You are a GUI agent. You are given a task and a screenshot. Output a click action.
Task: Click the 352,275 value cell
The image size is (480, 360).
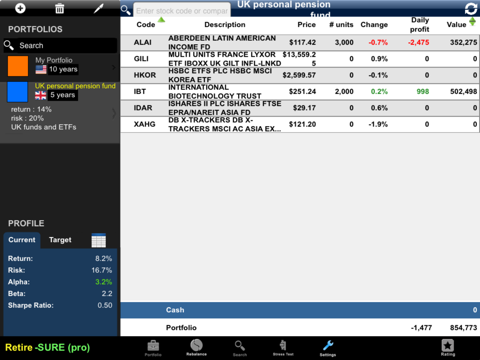[x=463, y=42]
